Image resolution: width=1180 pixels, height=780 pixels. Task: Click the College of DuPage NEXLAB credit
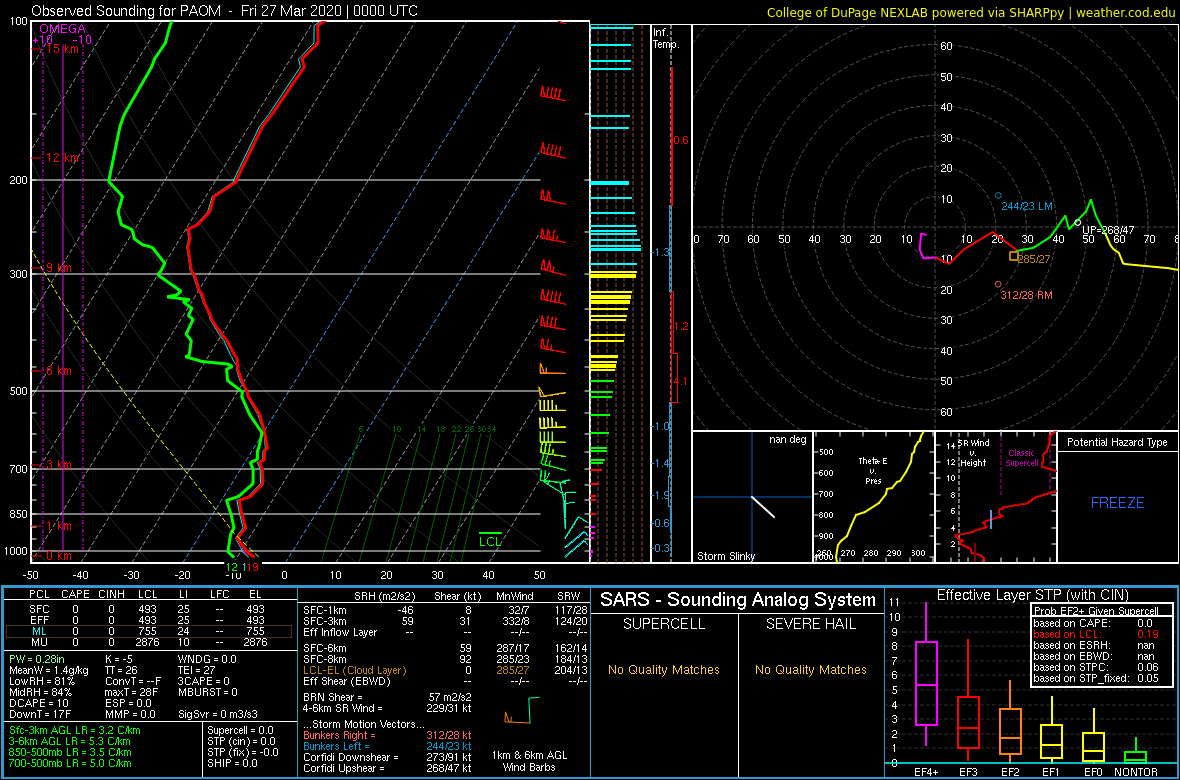972,12
